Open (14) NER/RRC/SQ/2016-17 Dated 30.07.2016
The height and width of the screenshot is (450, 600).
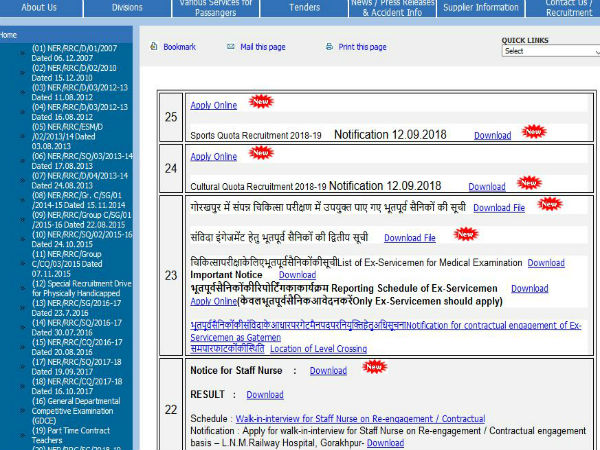pos(77,328)
